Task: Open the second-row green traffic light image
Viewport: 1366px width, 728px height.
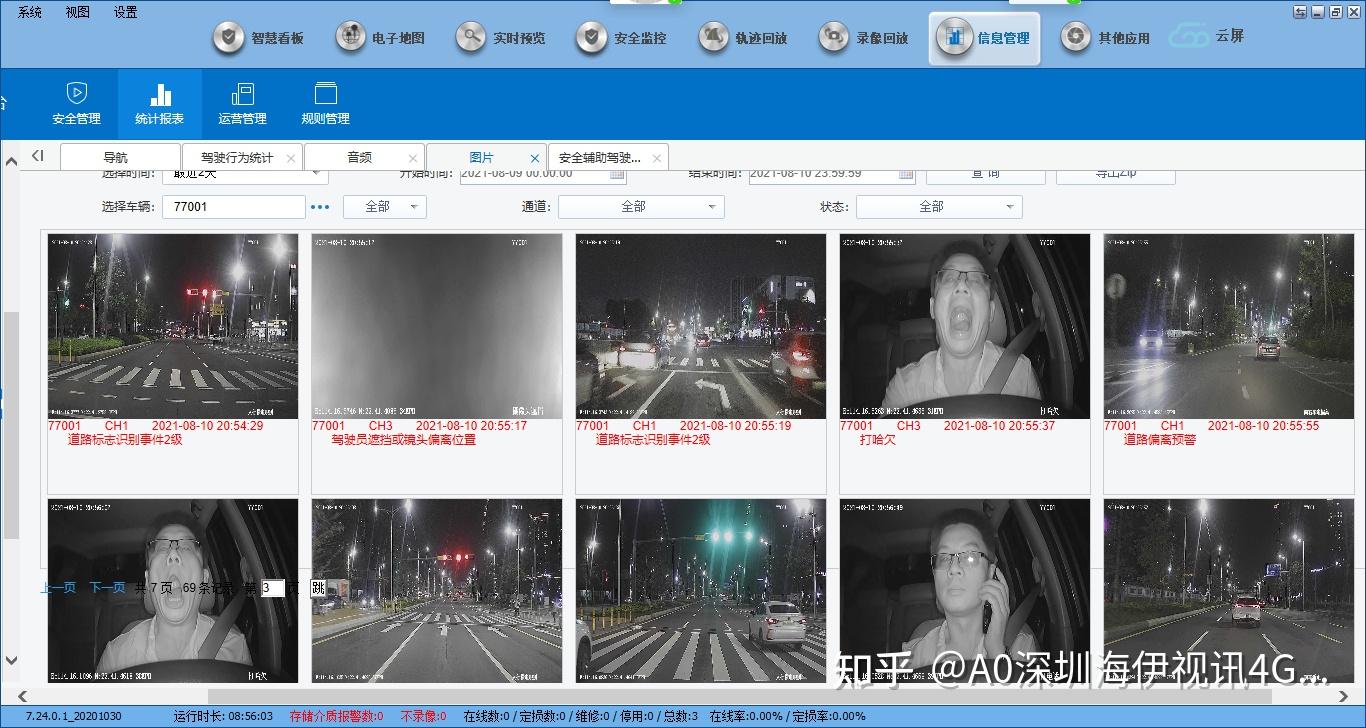Action: click(x=701, y=591)
